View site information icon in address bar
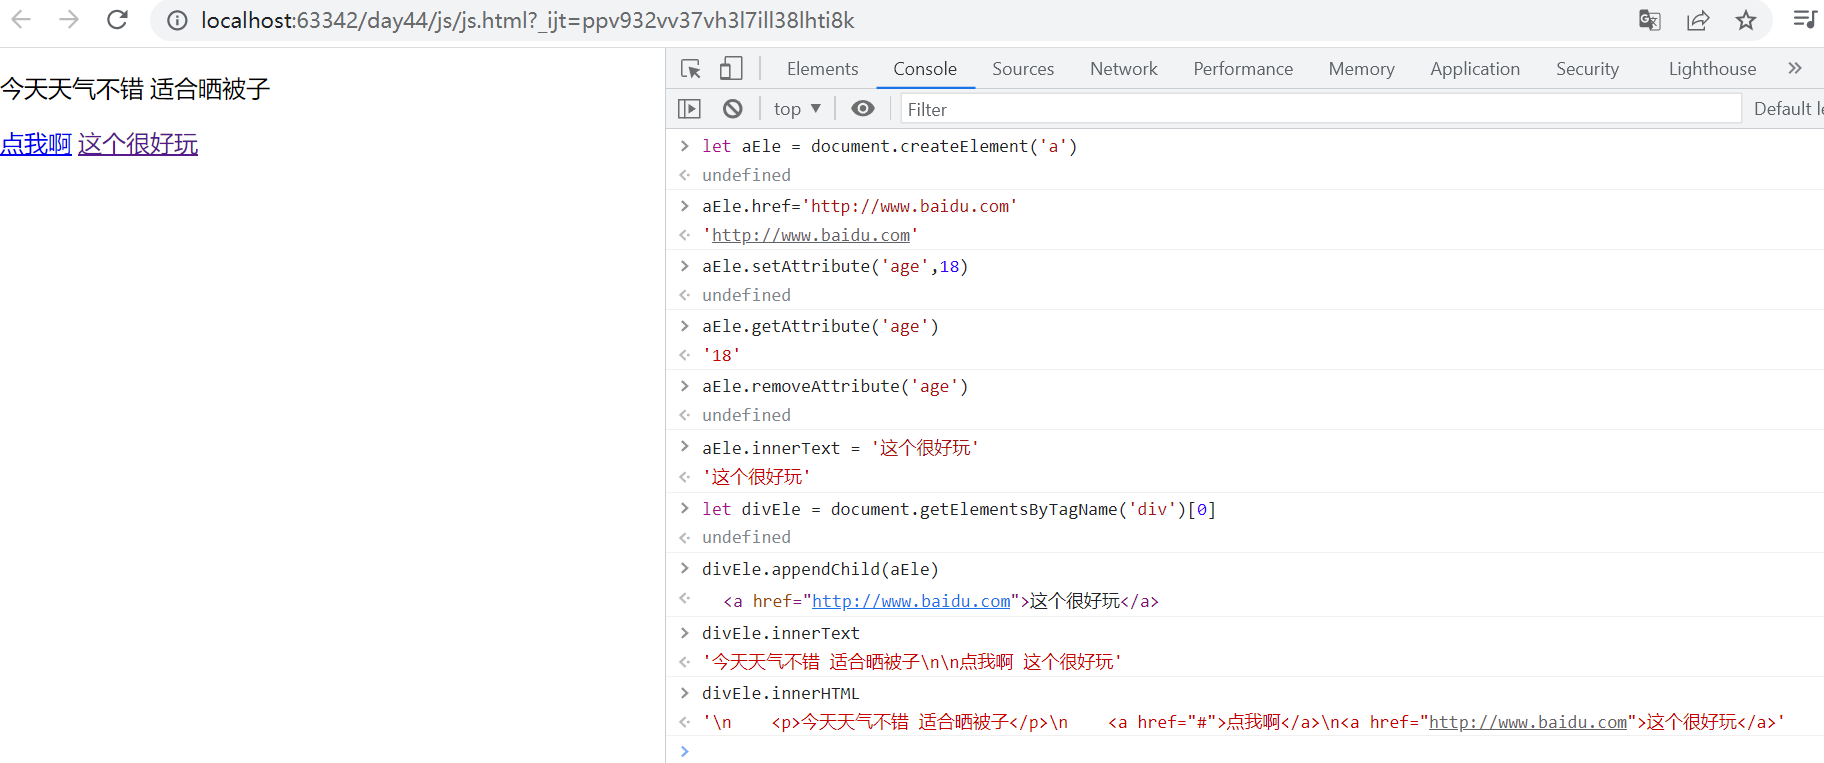Image resolution: width=1824 pixels, height=763 pixels. 177,21
